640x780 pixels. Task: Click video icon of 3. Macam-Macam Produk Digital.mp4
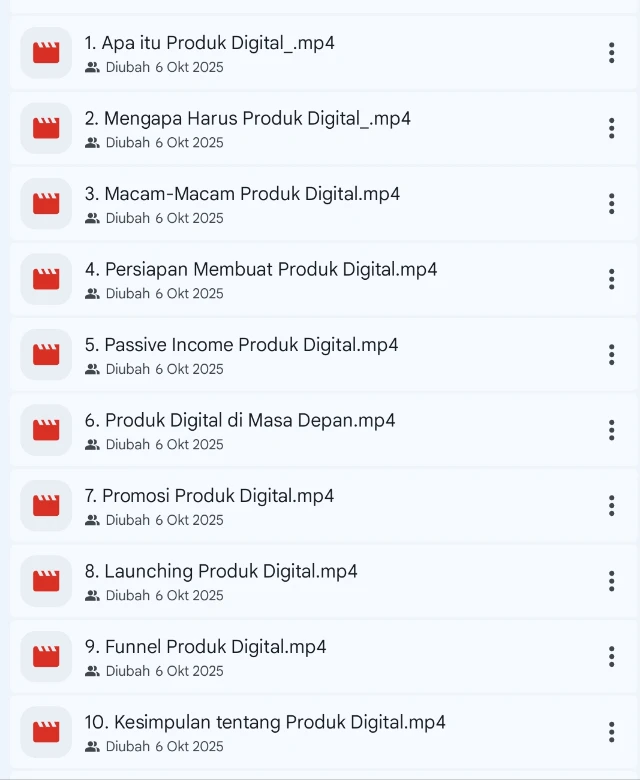(x=46, y=204)
